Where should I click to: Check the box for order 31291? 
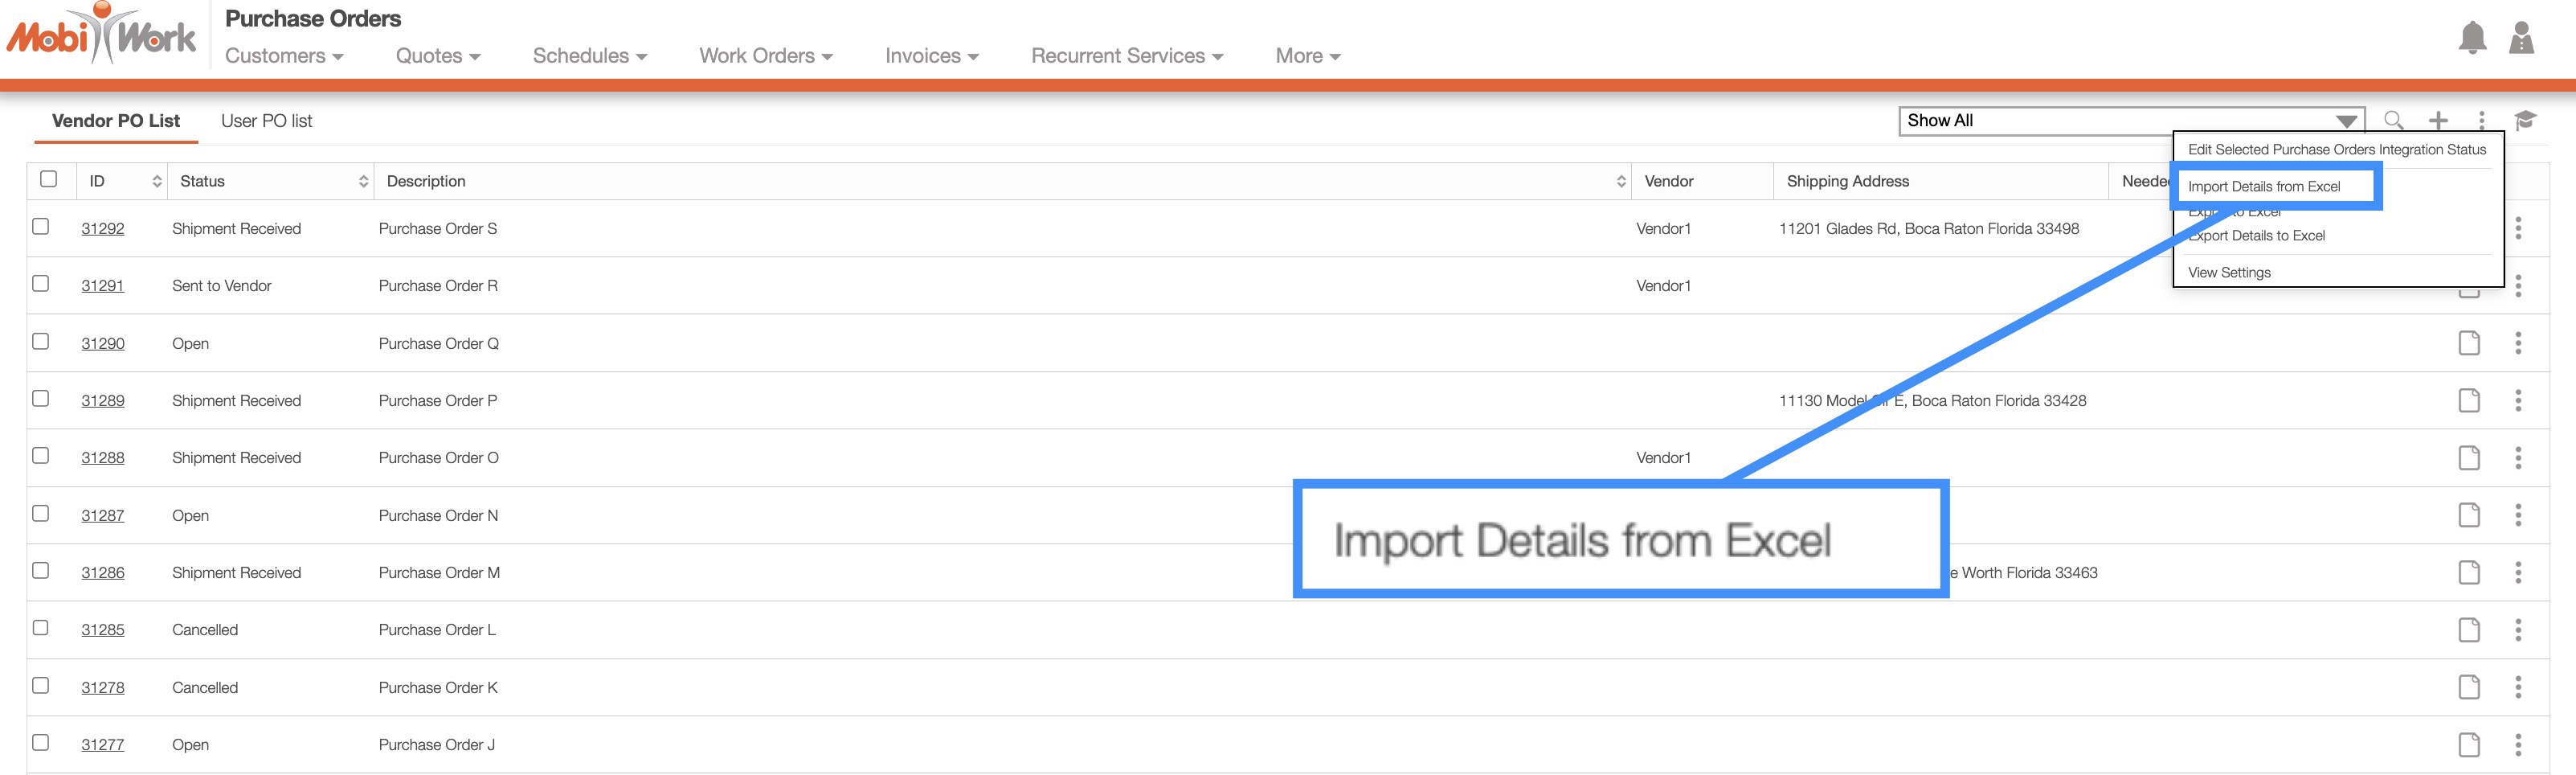41,284
